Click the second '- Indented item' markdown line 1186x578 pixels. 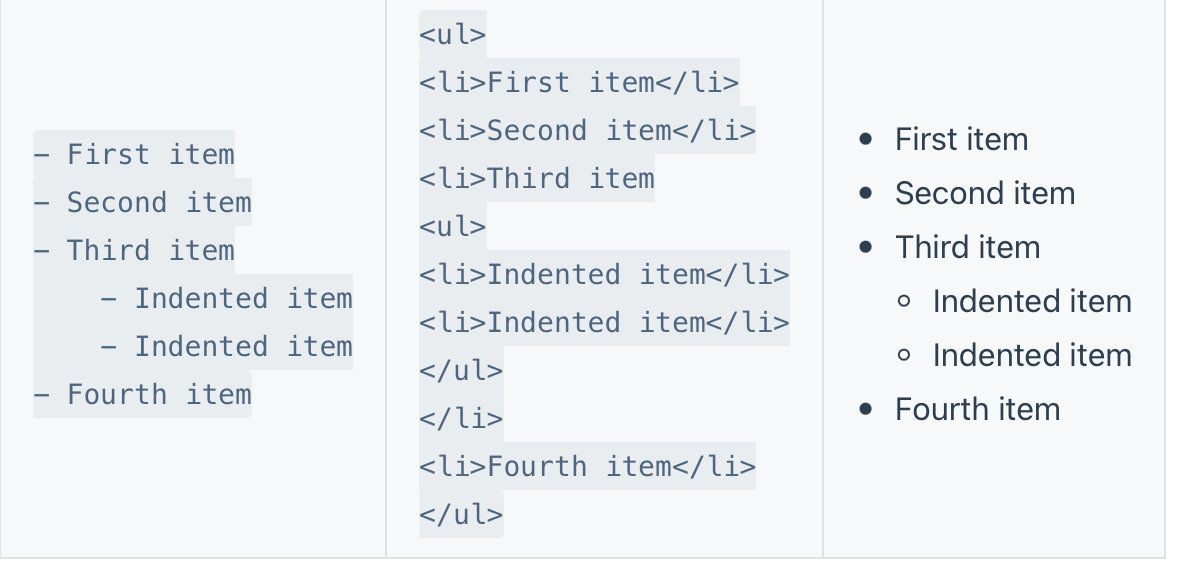(227, 347)
